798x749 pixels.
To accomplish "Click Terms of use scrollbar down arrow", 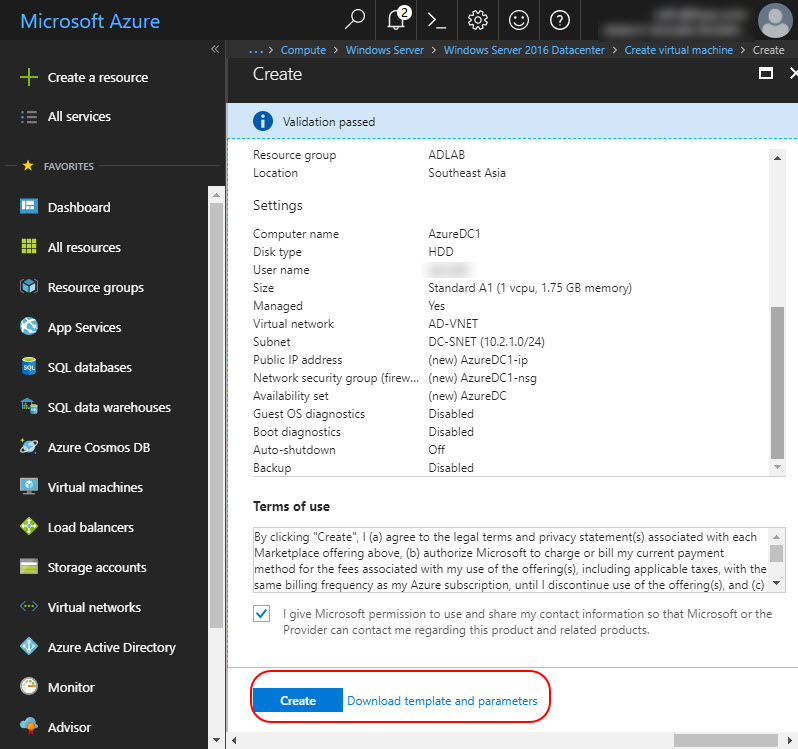I will click(776, 583).
